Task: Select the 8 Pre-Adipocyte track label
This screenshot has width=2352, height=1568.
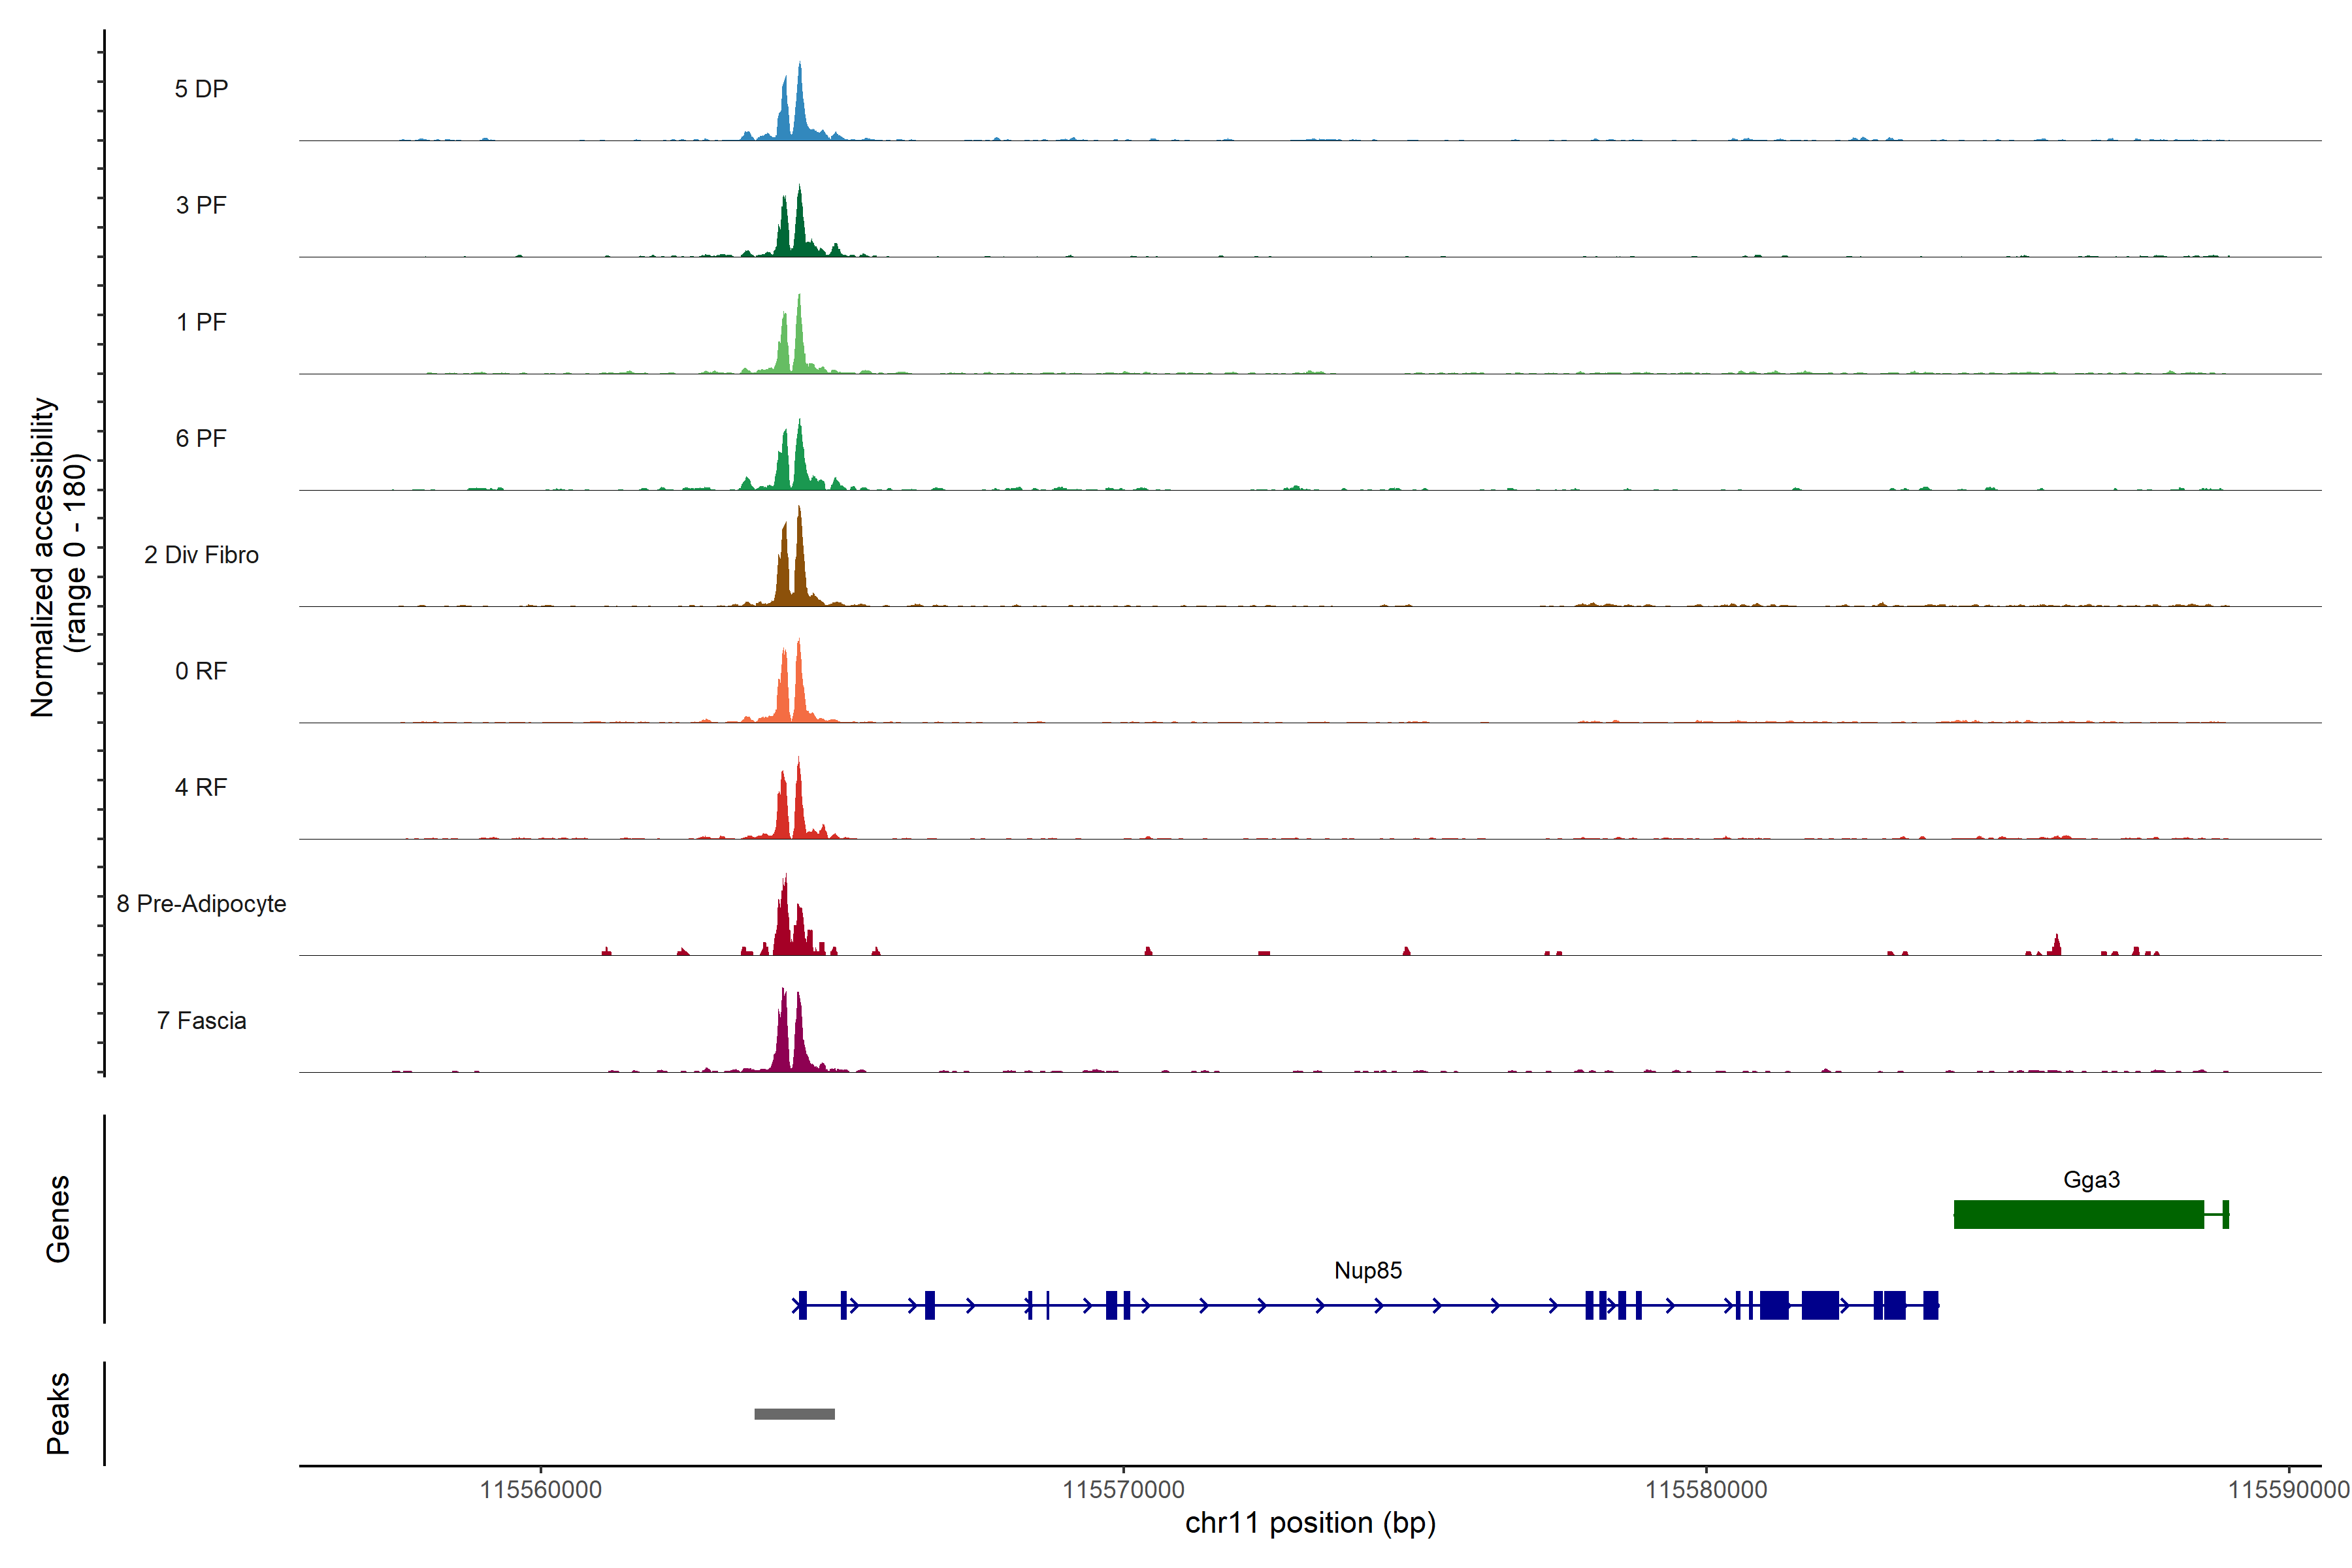Action: 201,904
